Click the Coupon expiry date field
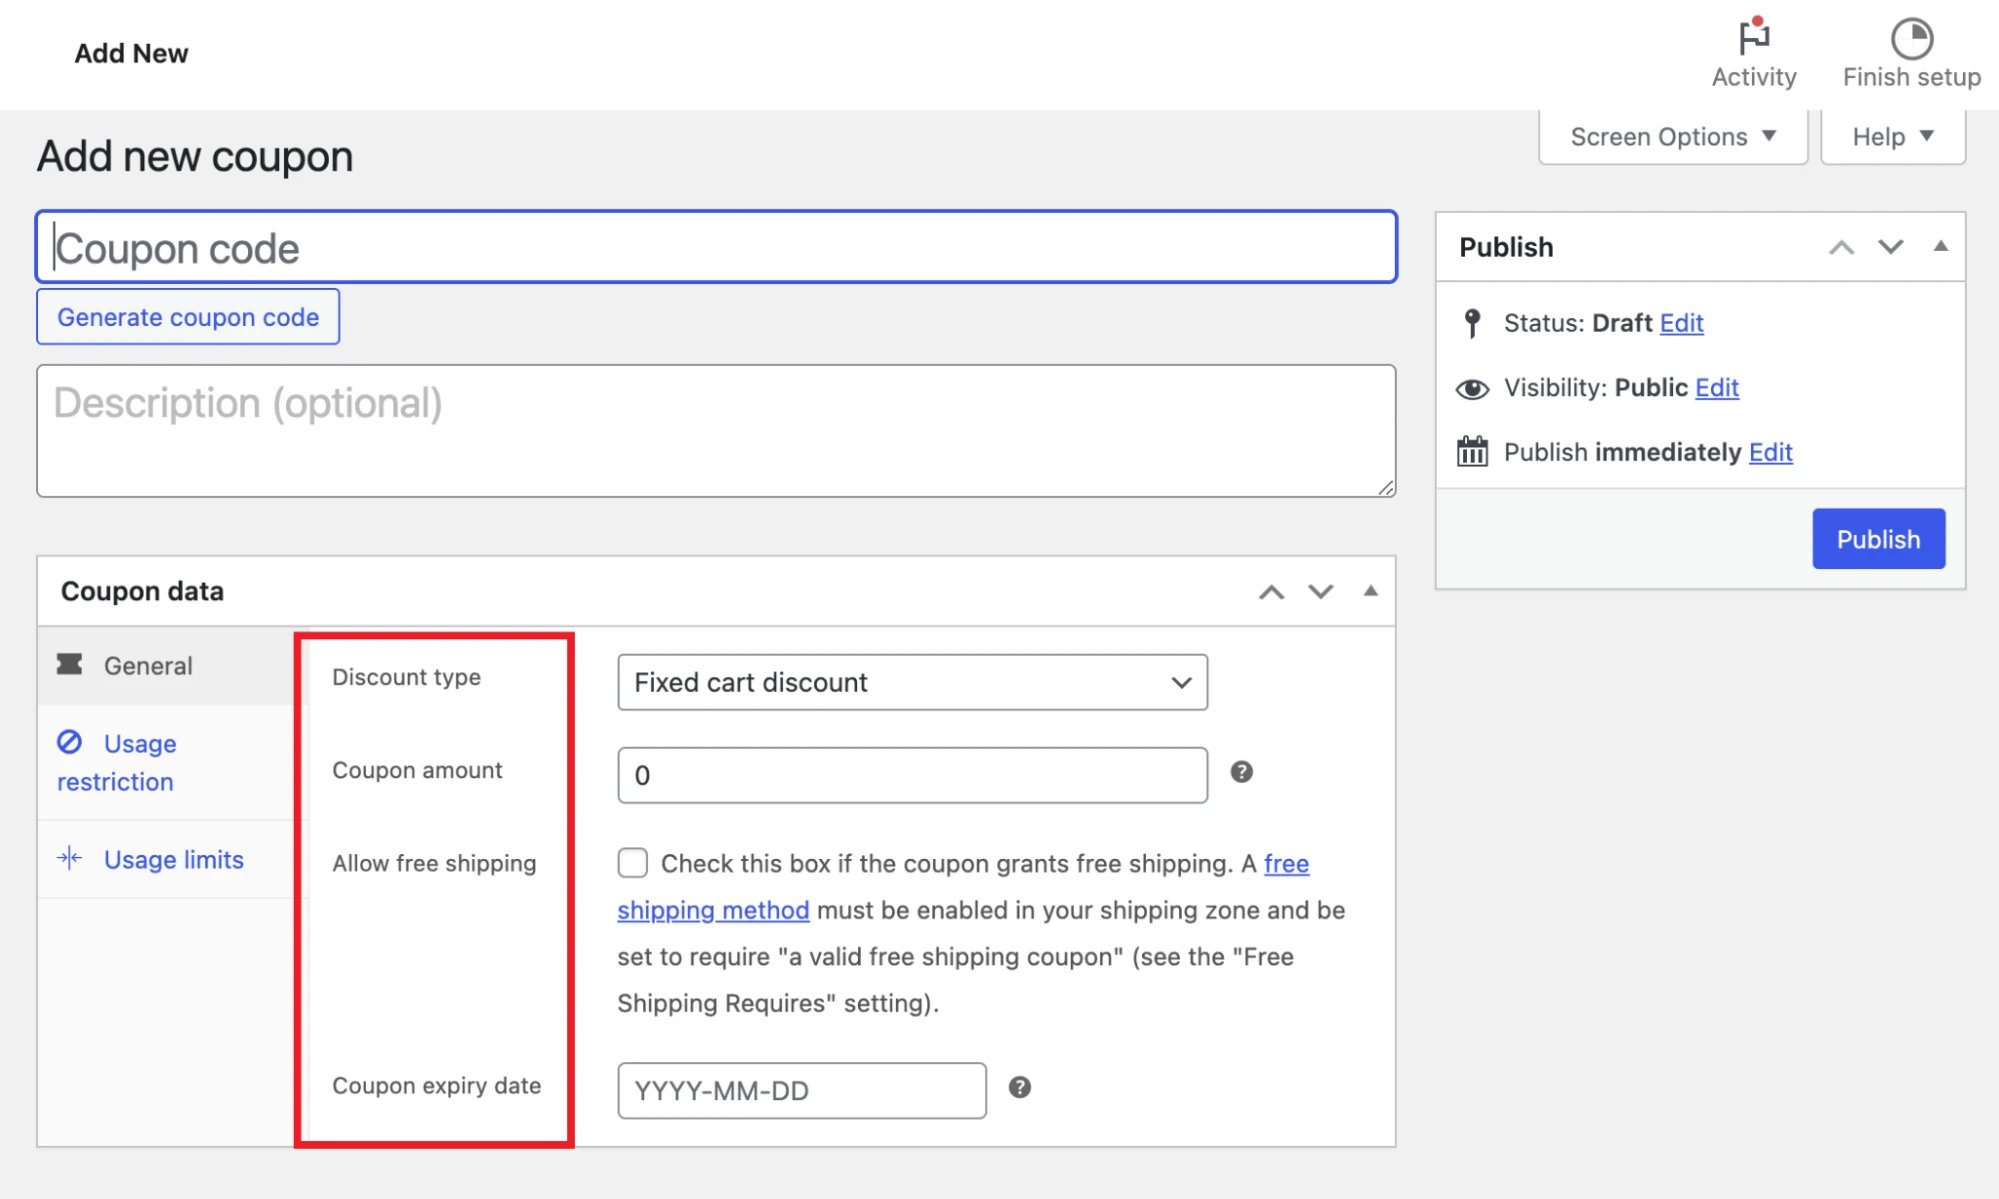The height and width of the screenshot is (1199, 1999). coord(801,1090)
